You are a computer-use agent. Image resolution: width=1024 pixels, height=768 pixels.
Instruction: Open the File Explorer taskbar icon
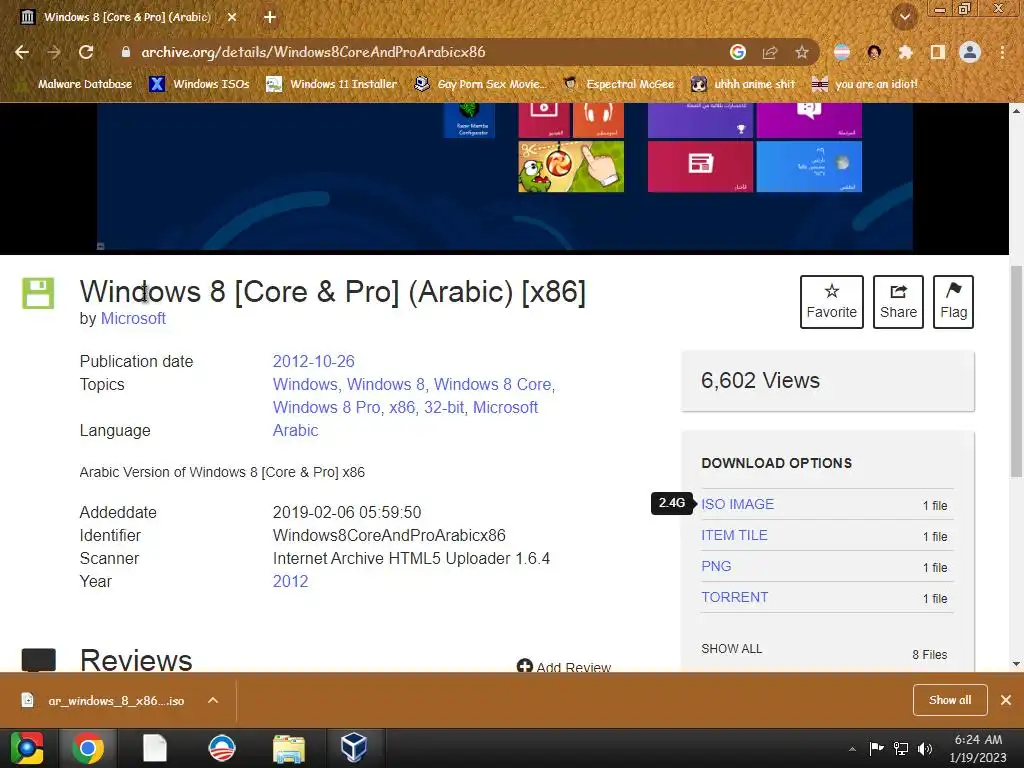click(289, 748)
